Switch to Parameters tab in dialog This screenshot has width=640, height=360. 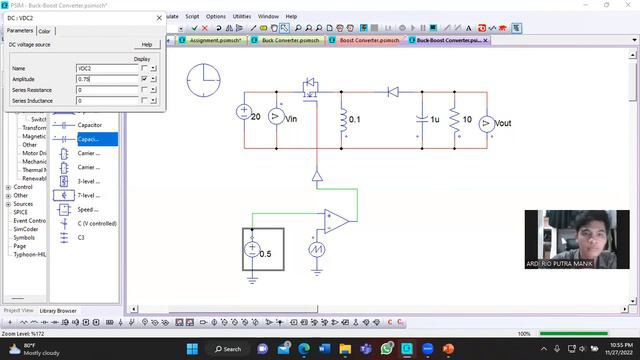coord(20,31)
